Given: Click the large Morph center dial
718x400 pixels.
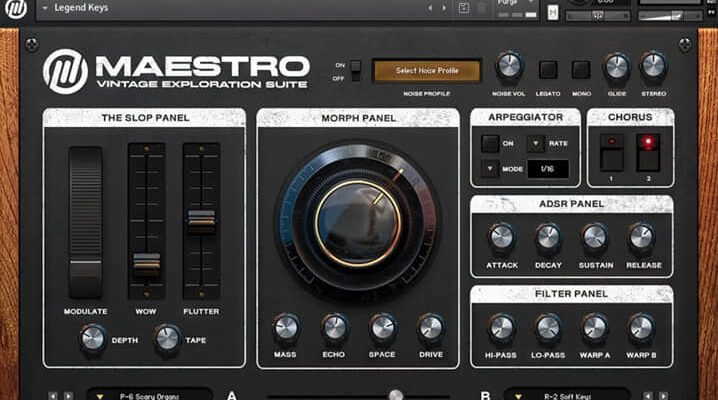Looking at the screenshot, I should point(358,221).
